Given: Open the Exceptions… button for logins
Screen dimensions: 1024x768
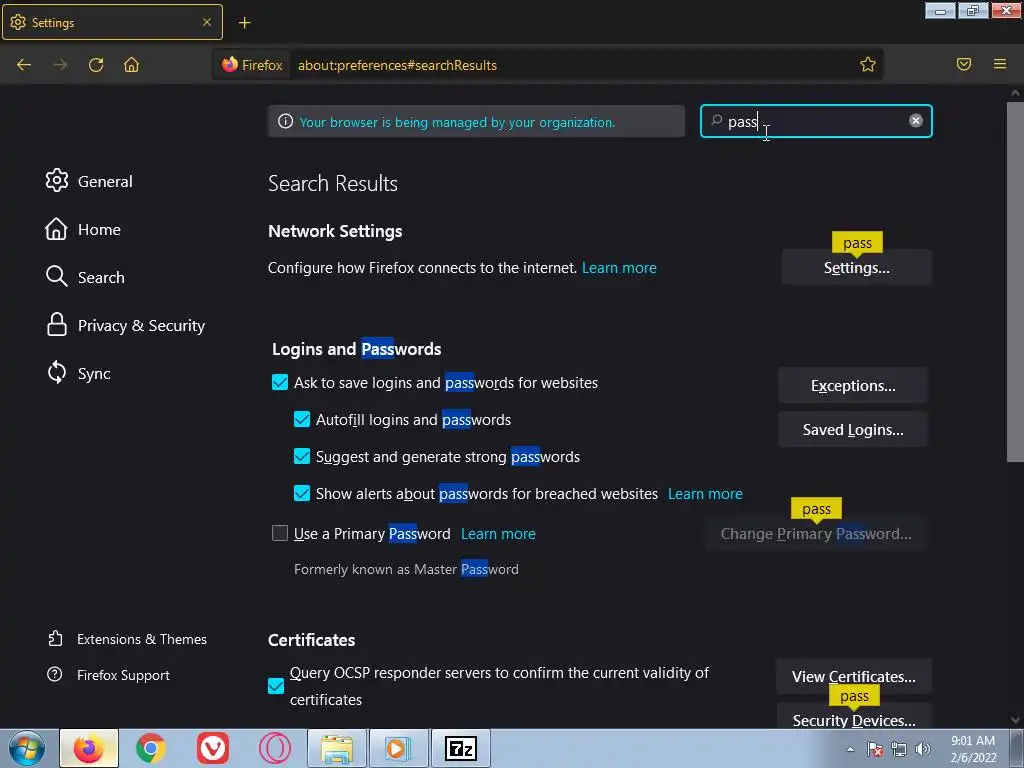Looking at the screenshot, I should click(x=852, y=385).
